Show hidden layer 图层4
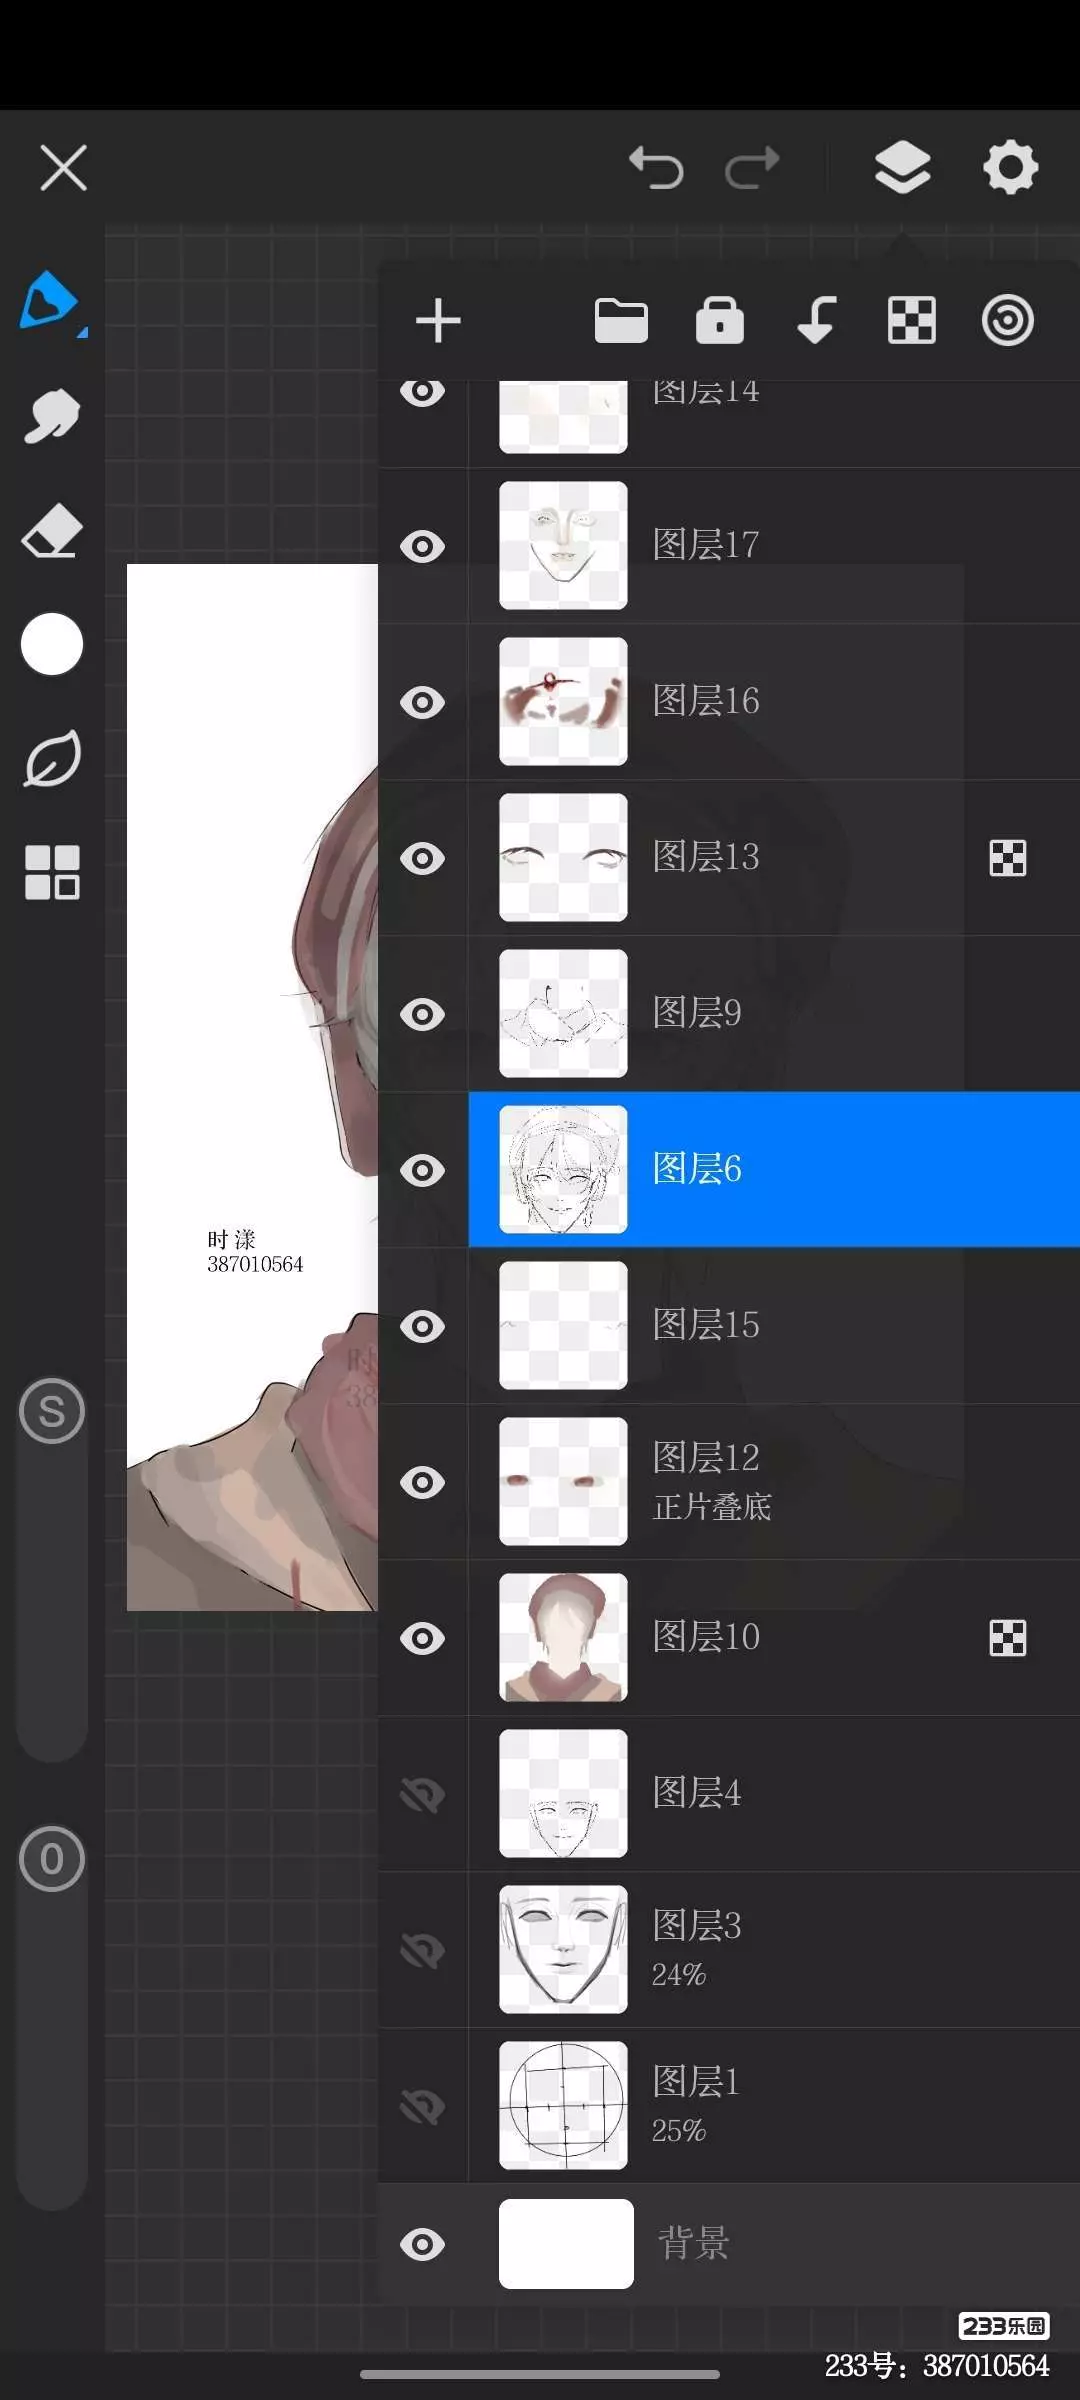The image size is (1080, 2400). 423,1794
